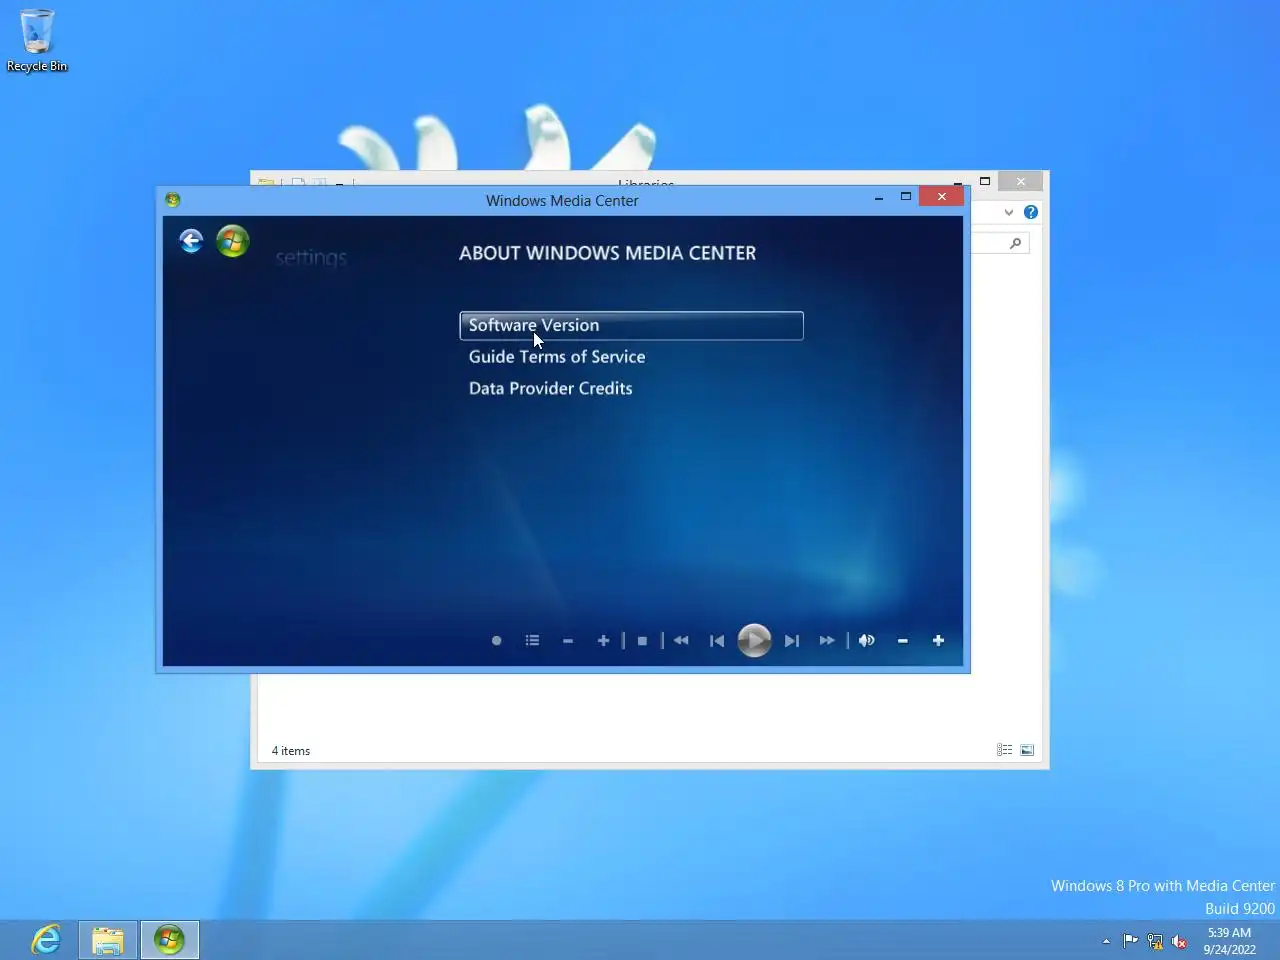
Task: Click the round Play button
Action: 754,640
